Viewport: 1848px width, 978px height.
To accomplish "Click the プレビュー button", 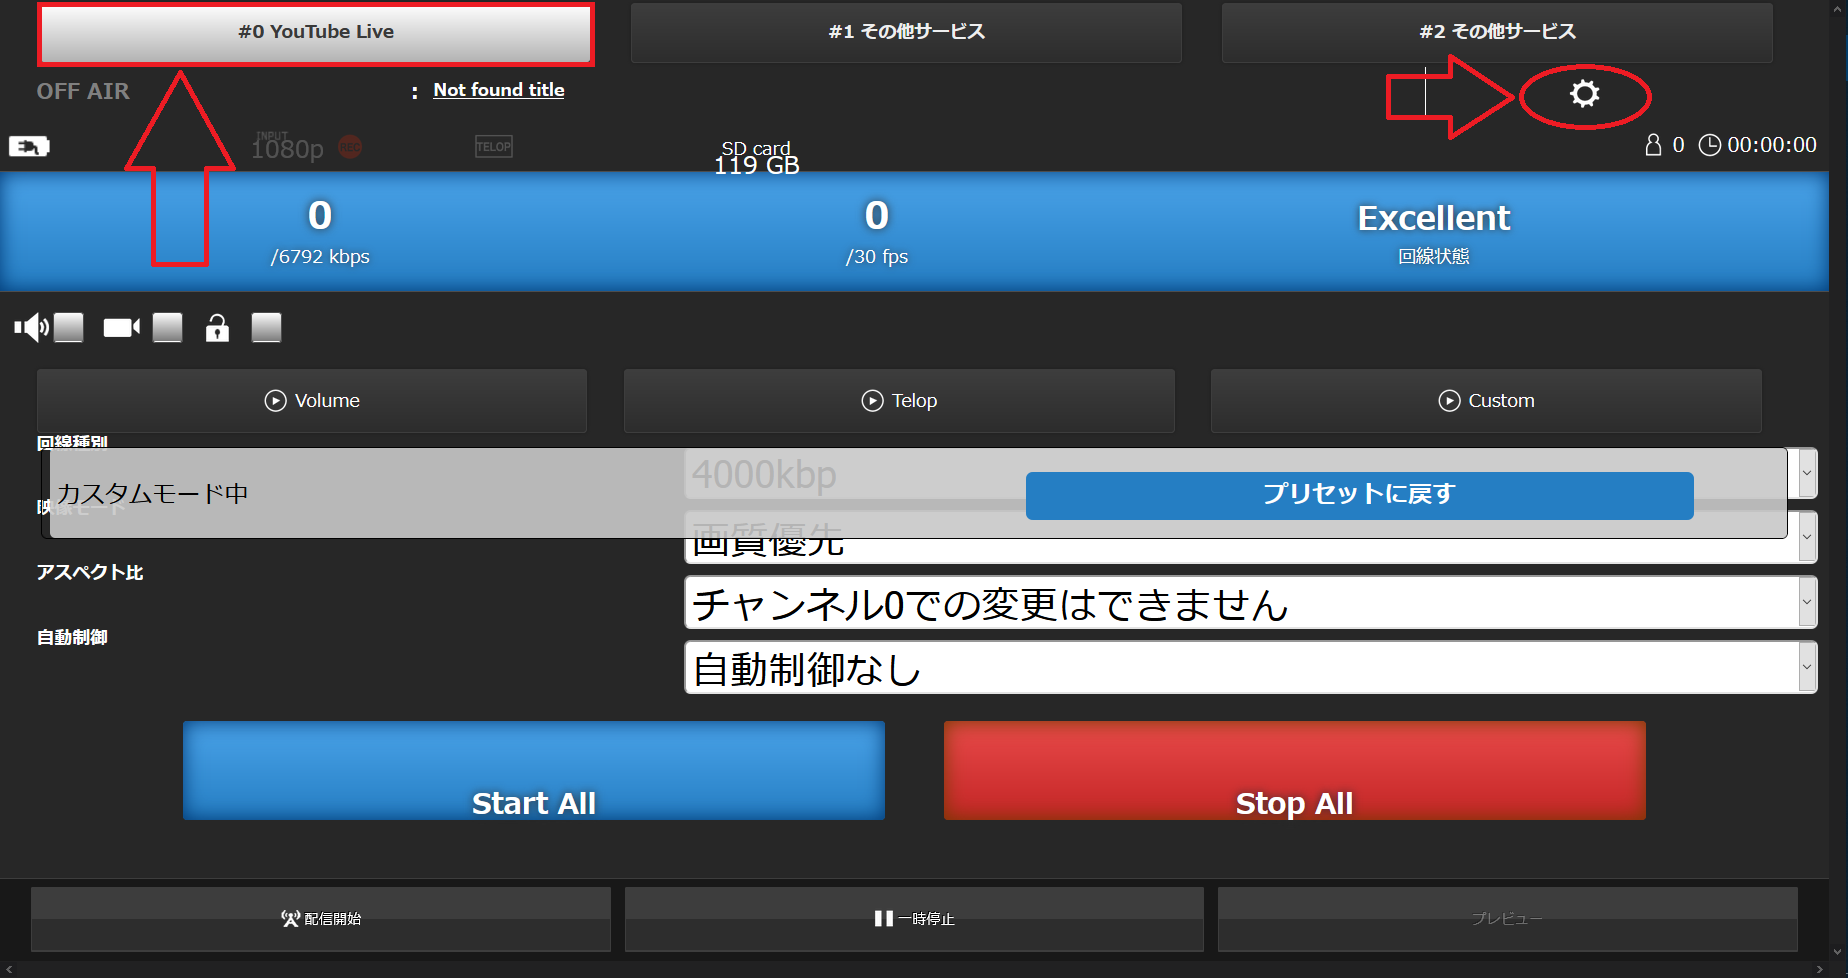I will (x=1507, y=919).
